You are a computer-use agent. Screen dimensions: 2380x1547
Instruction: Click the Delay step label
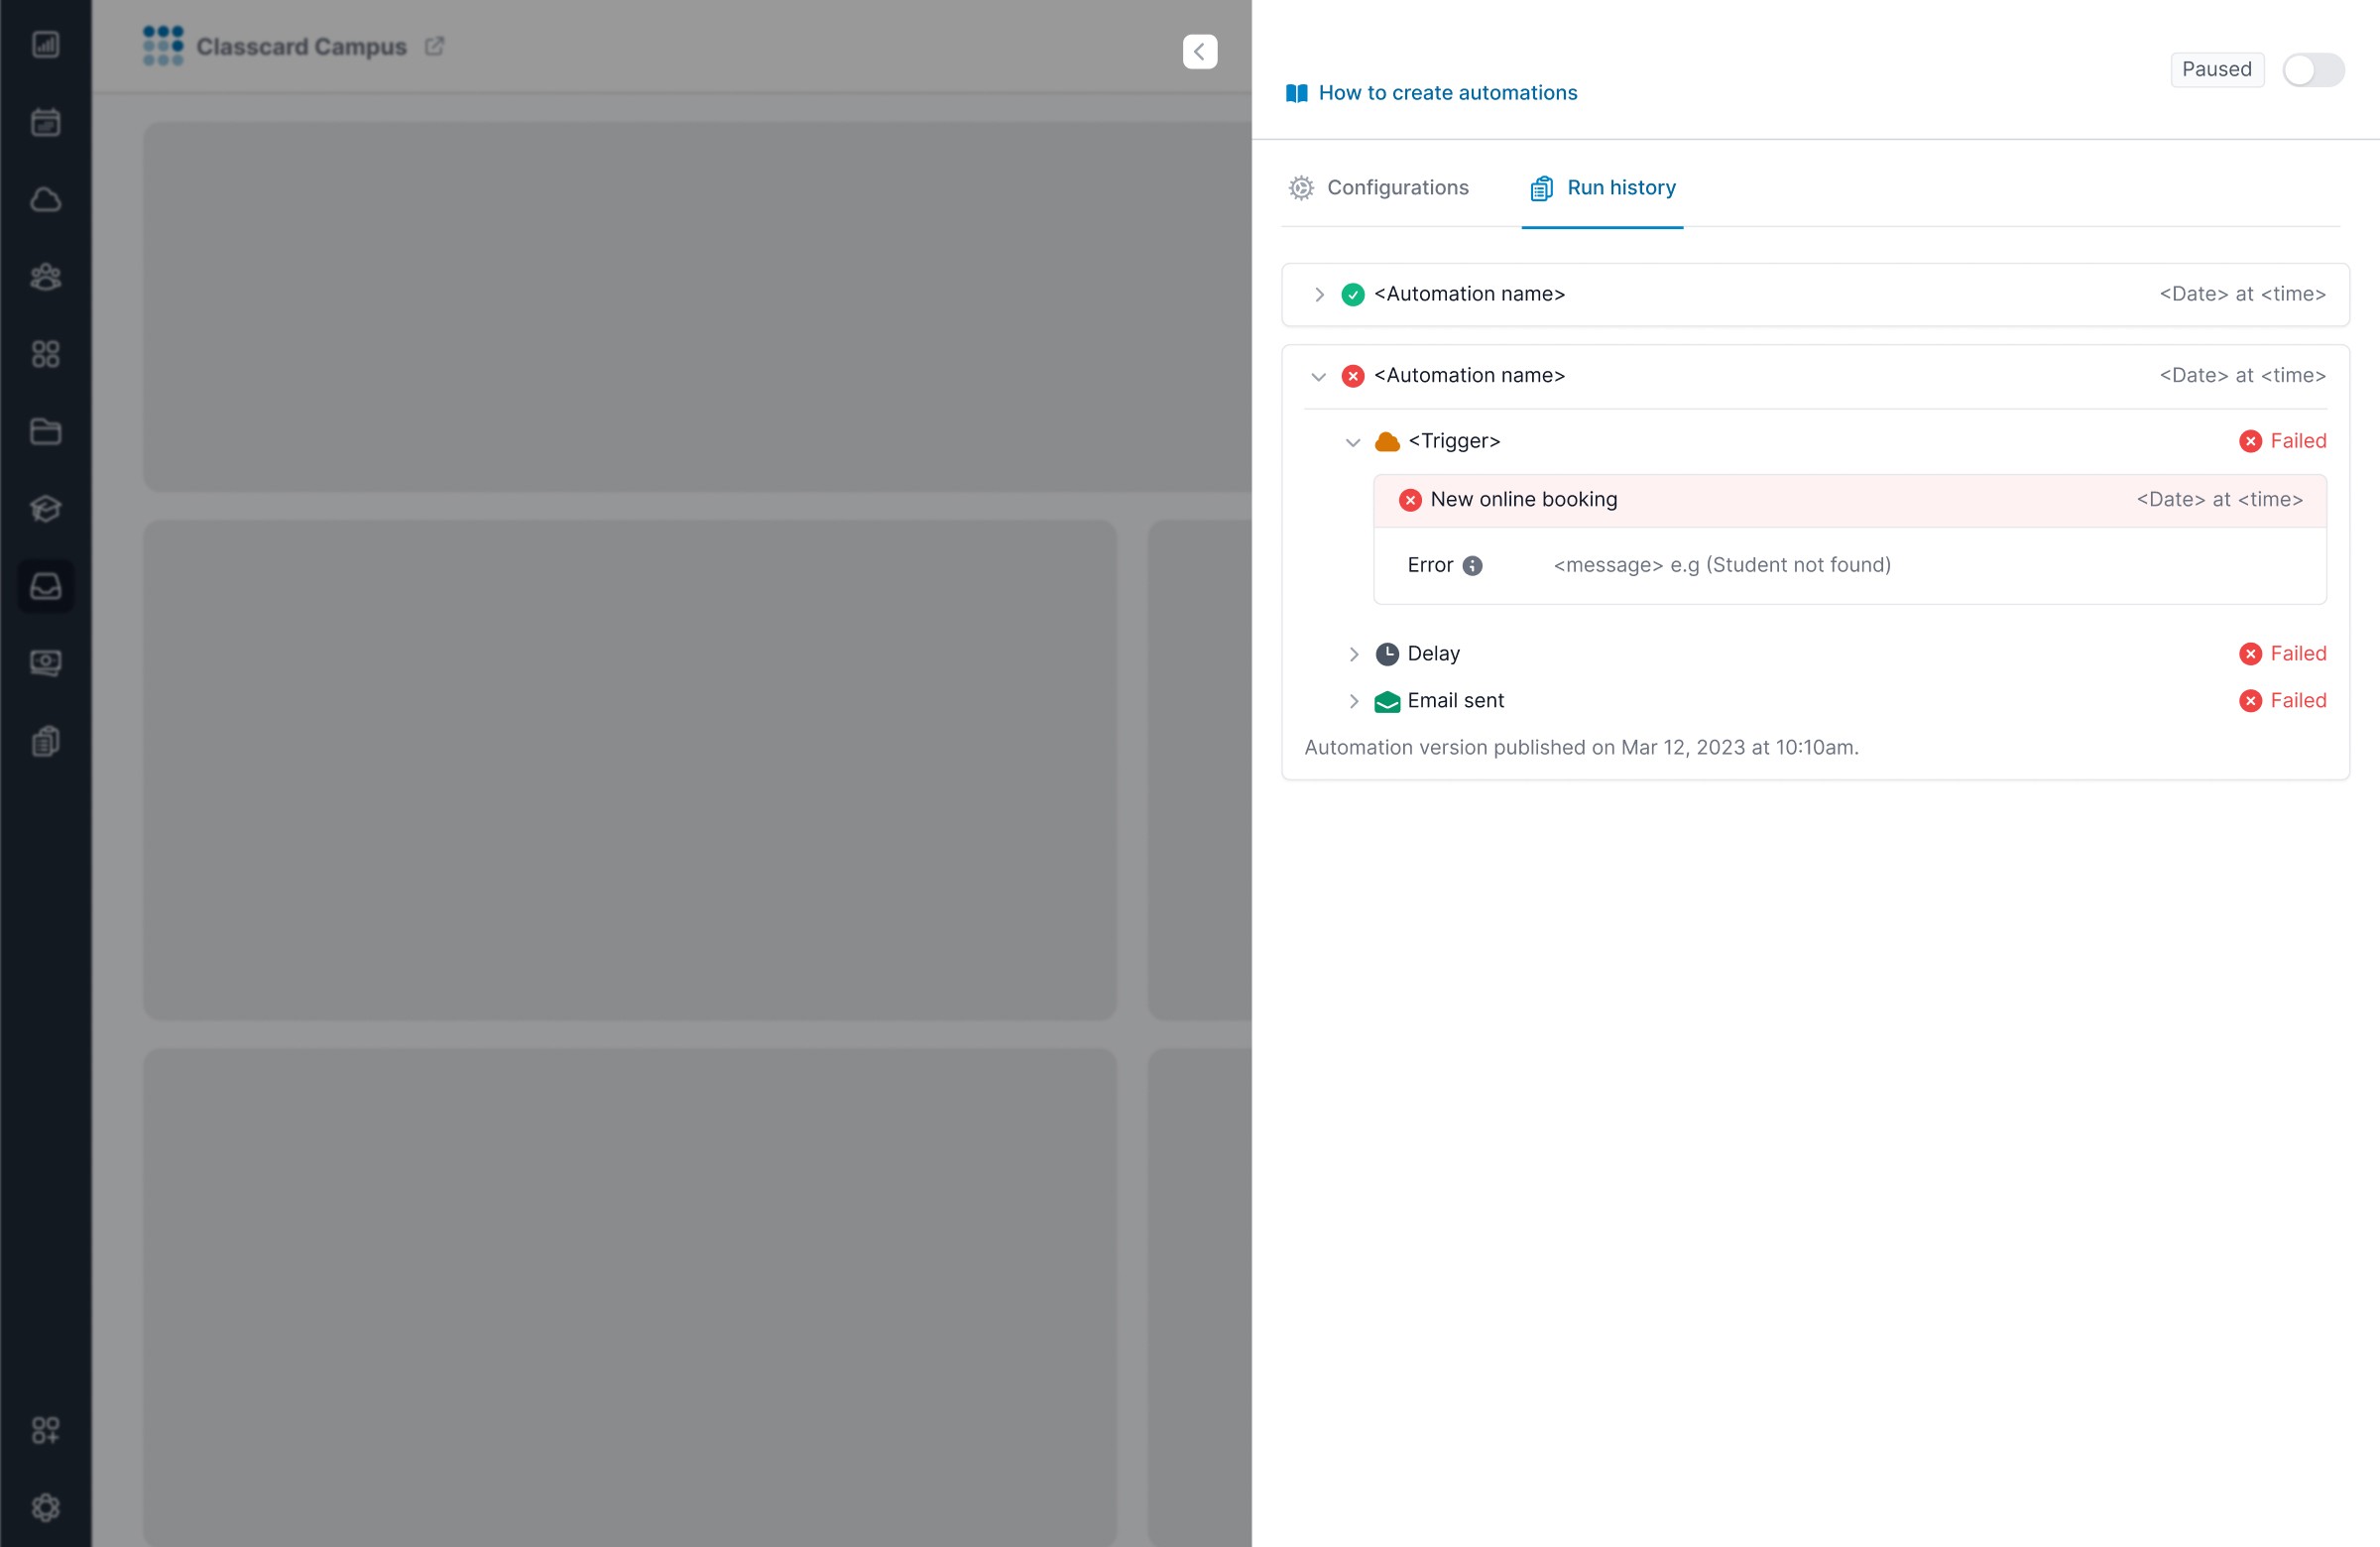coord(1433,654)
